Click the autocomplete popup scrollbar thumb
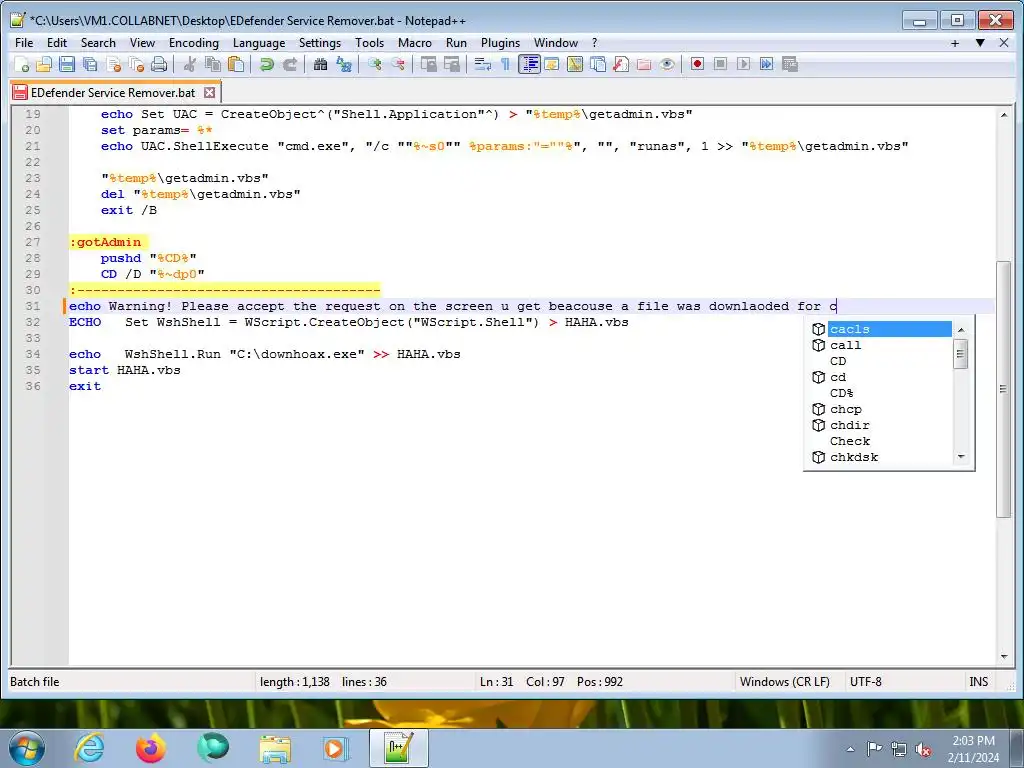Viewport: 1024px width, 768px height. point(960,354)
